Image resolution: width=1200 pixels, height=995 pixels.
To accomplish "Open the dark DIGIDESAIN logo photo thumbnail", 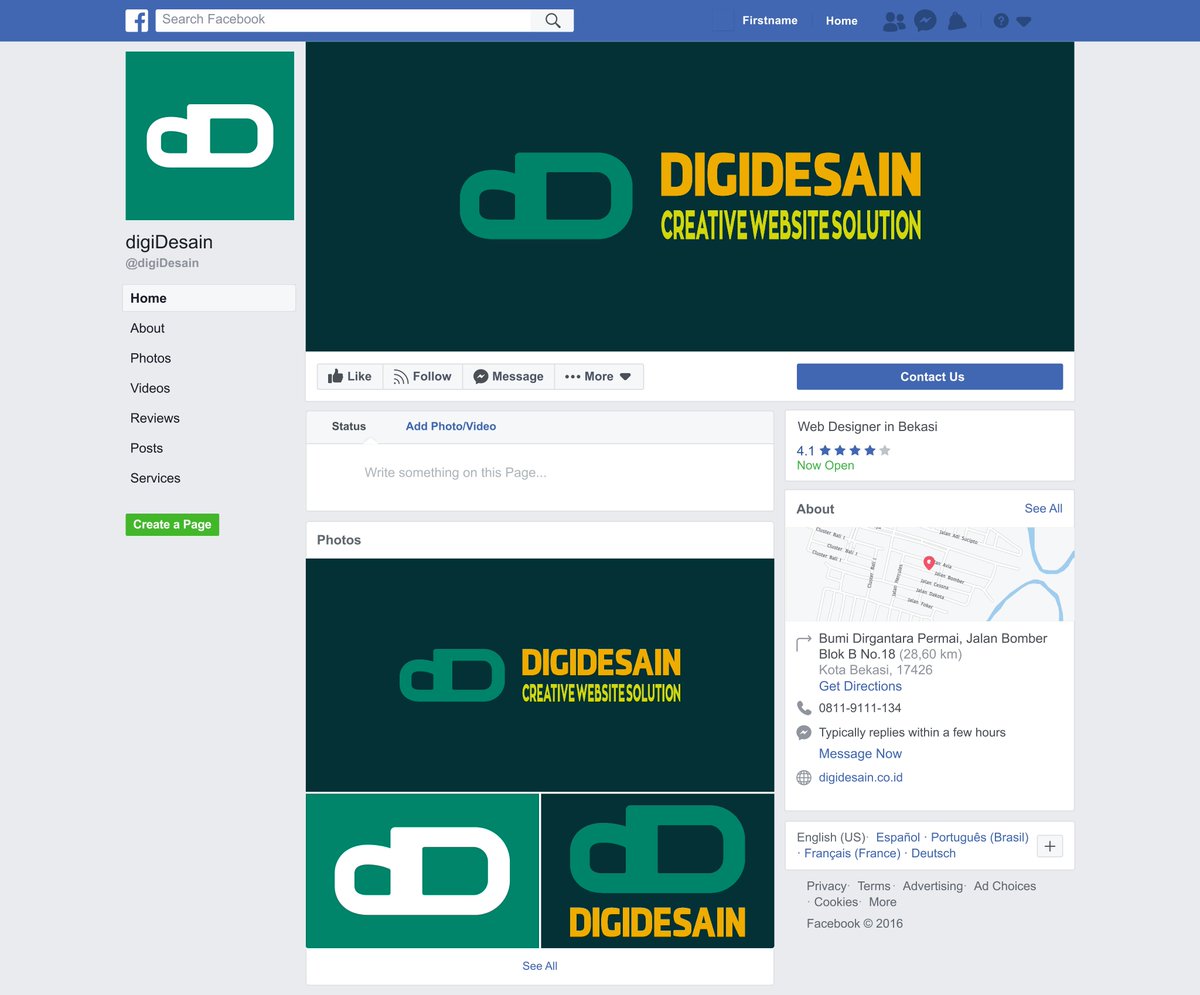I will click(x=658, y=871).
